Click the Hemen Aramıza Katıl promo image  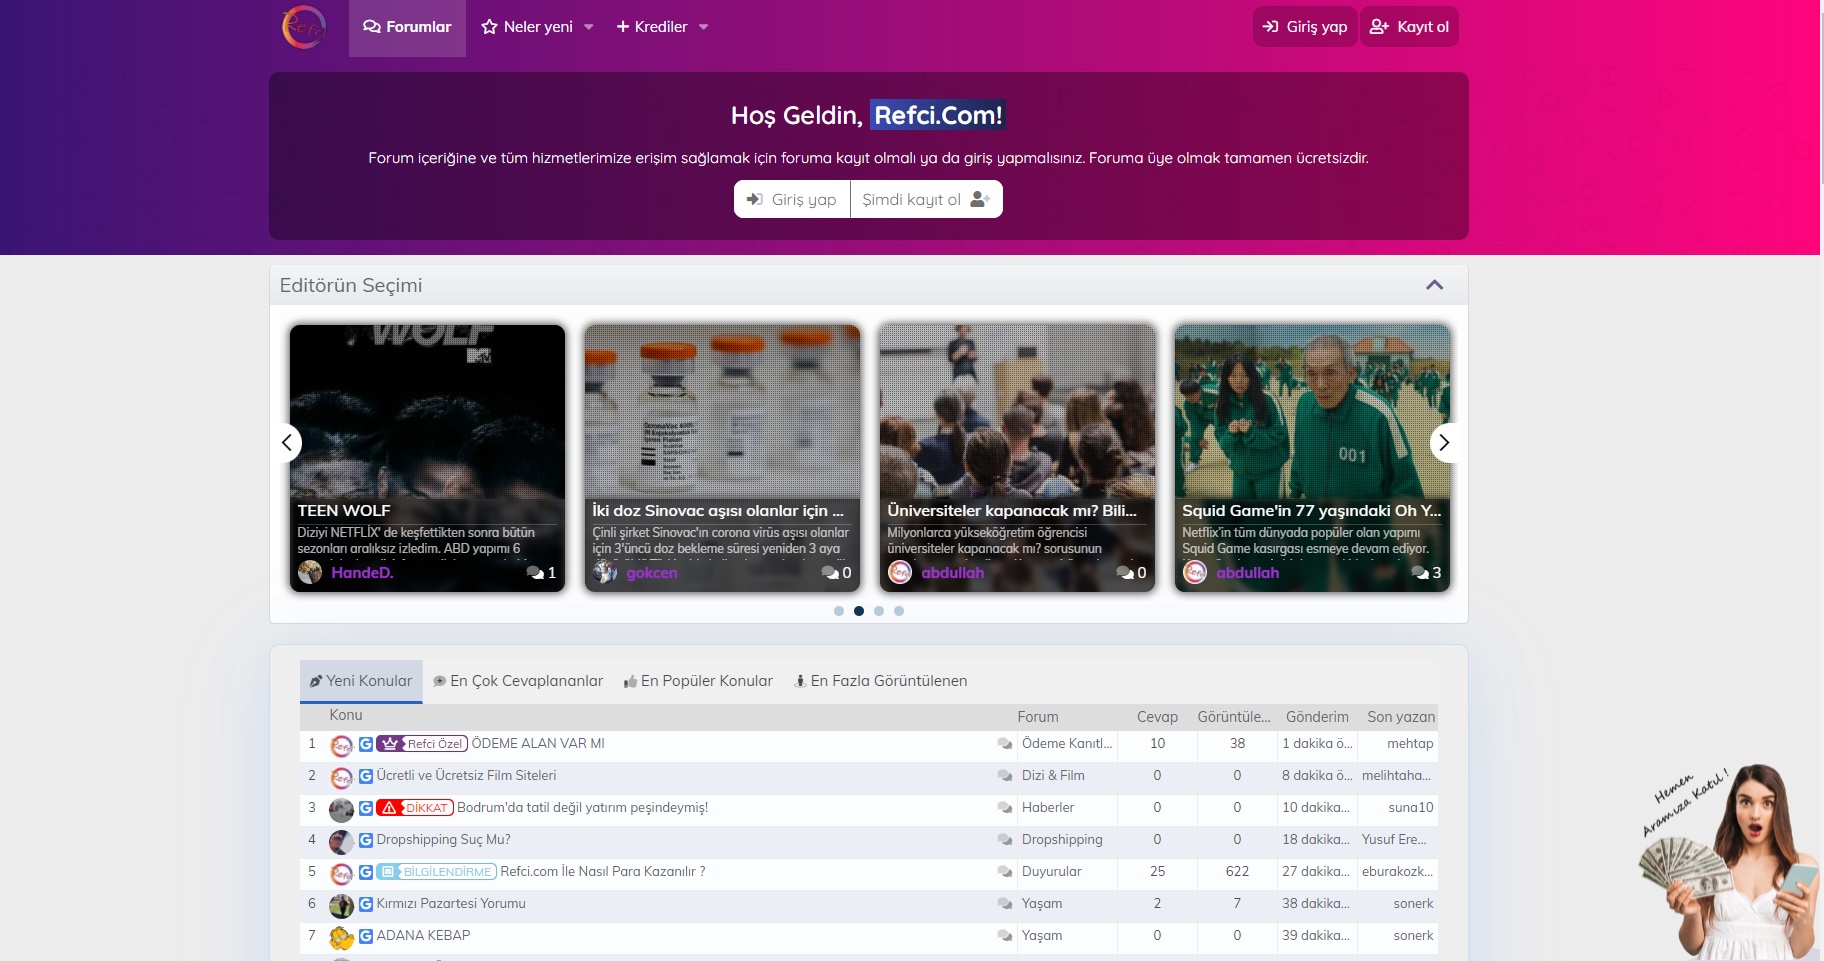[x=1728, y=861]
